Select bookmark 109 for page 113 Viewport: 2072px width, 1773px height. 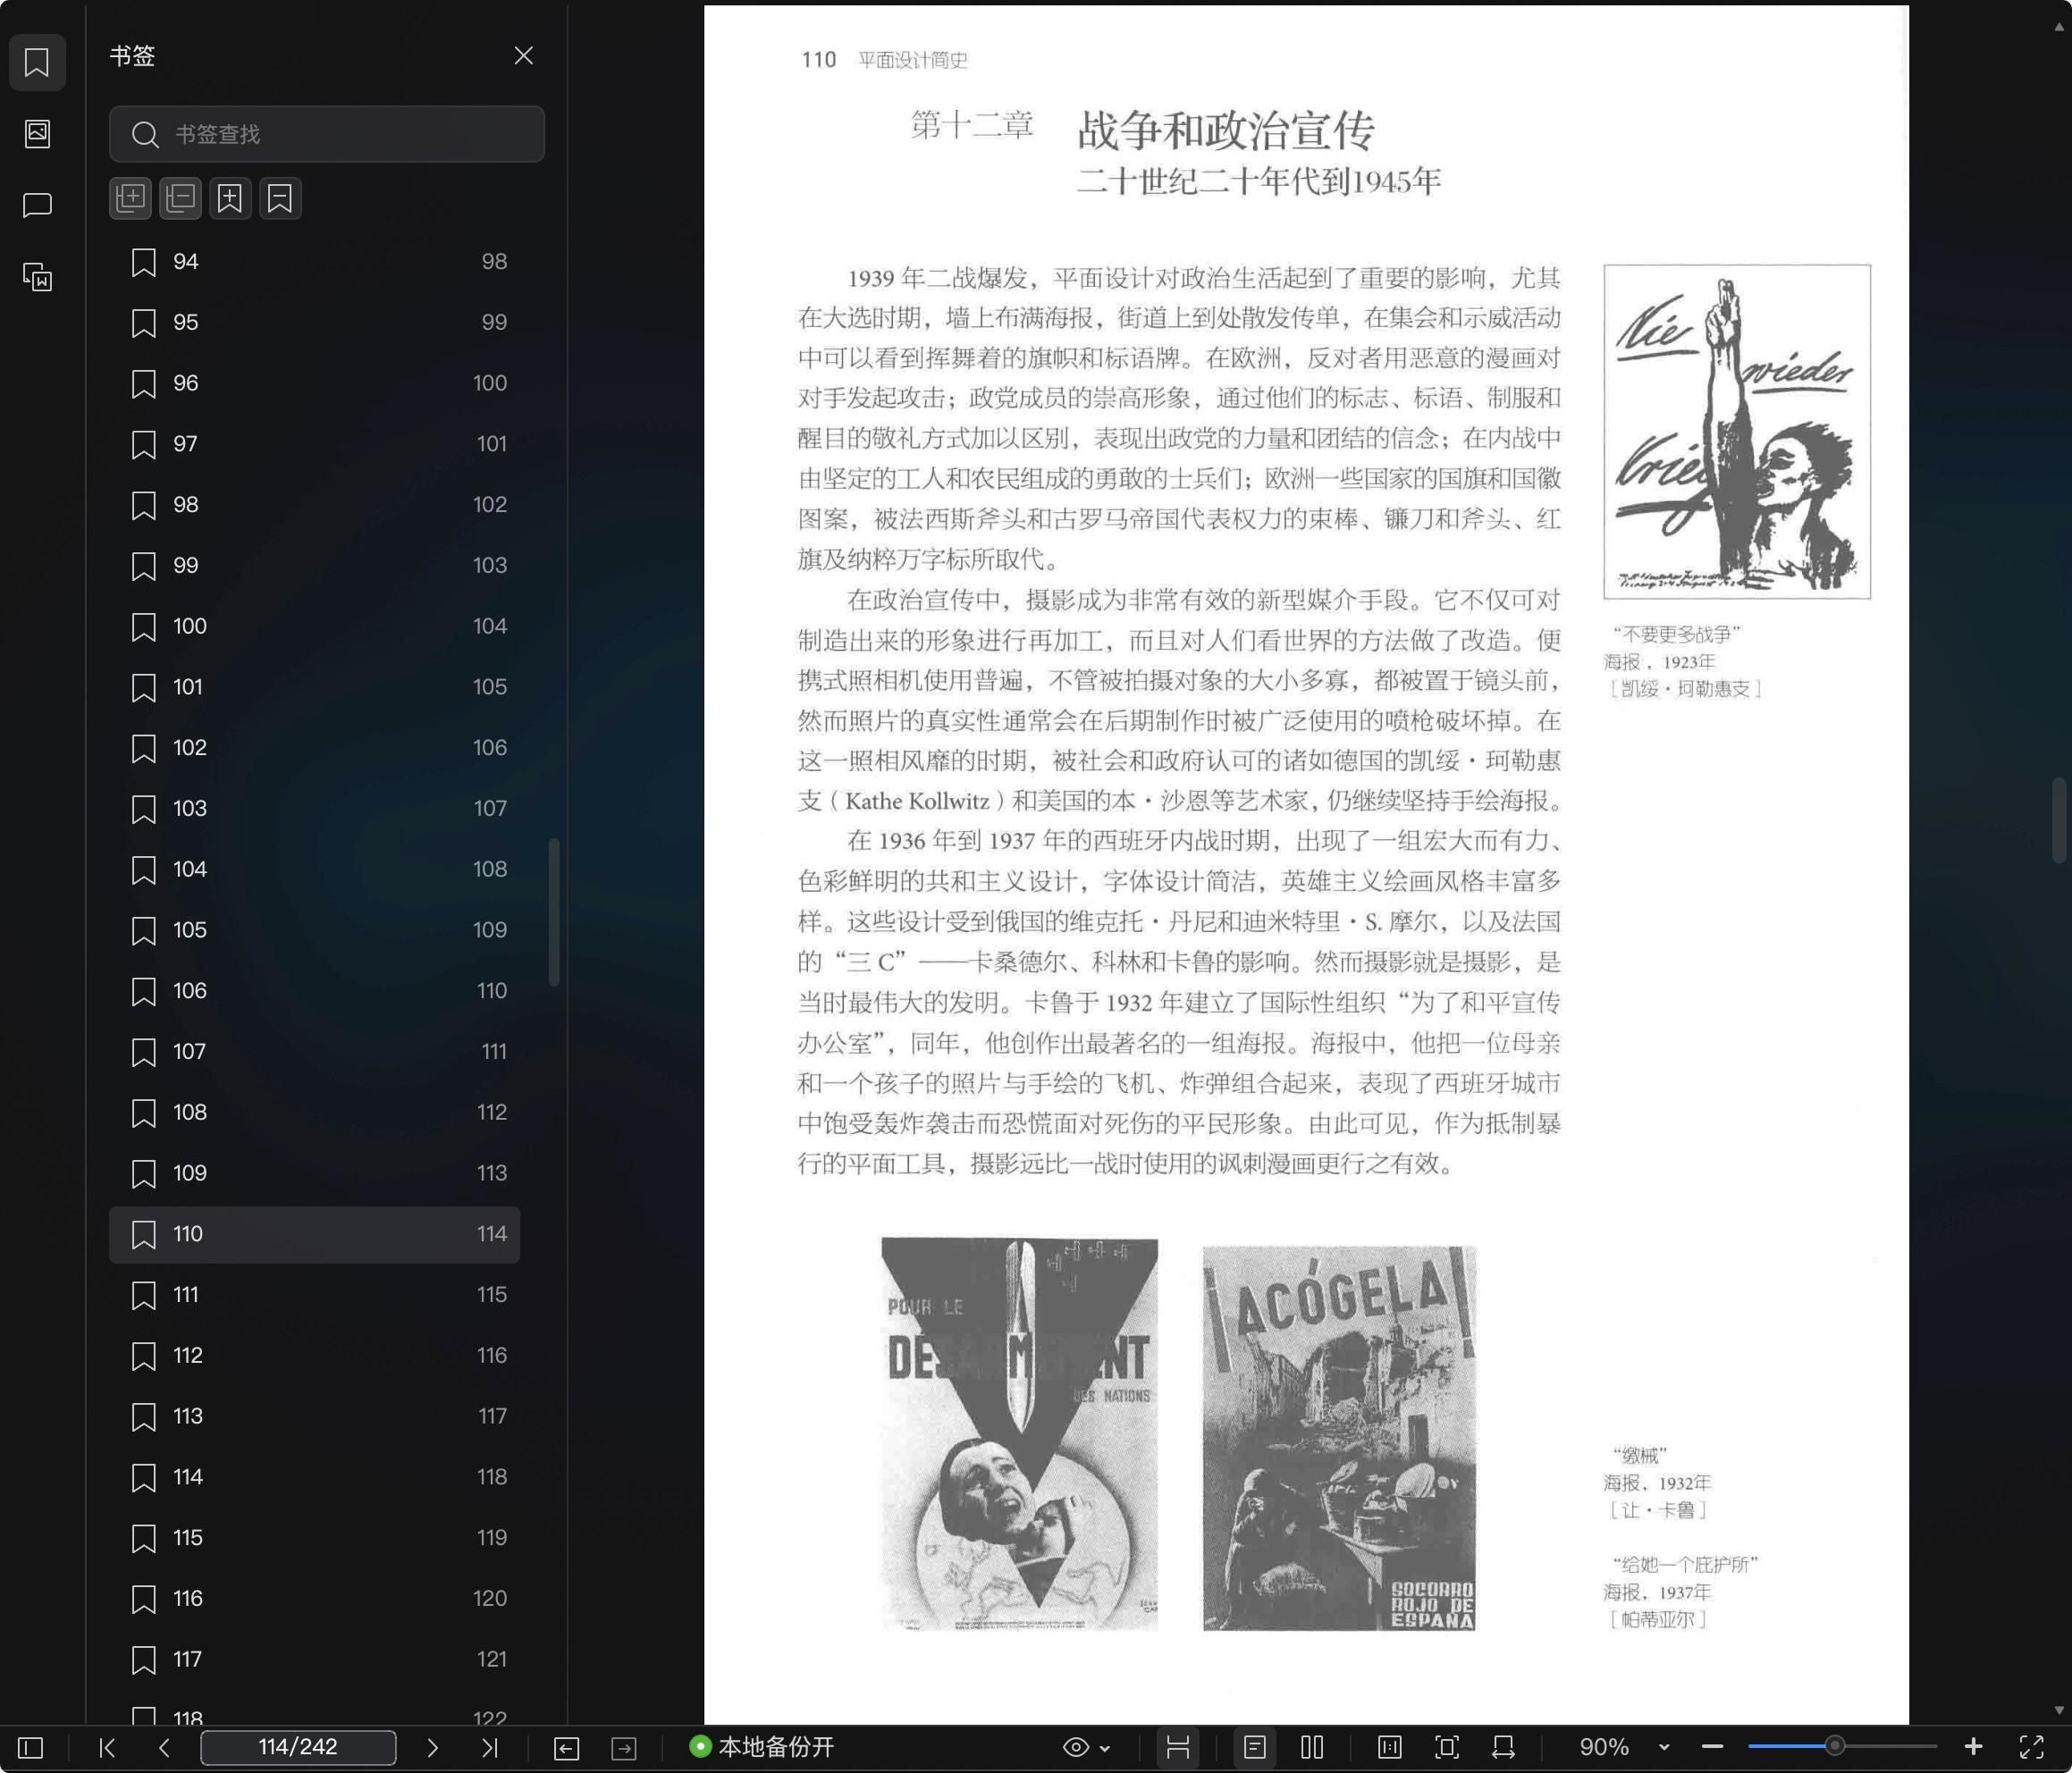click(x=315, y=1174)
